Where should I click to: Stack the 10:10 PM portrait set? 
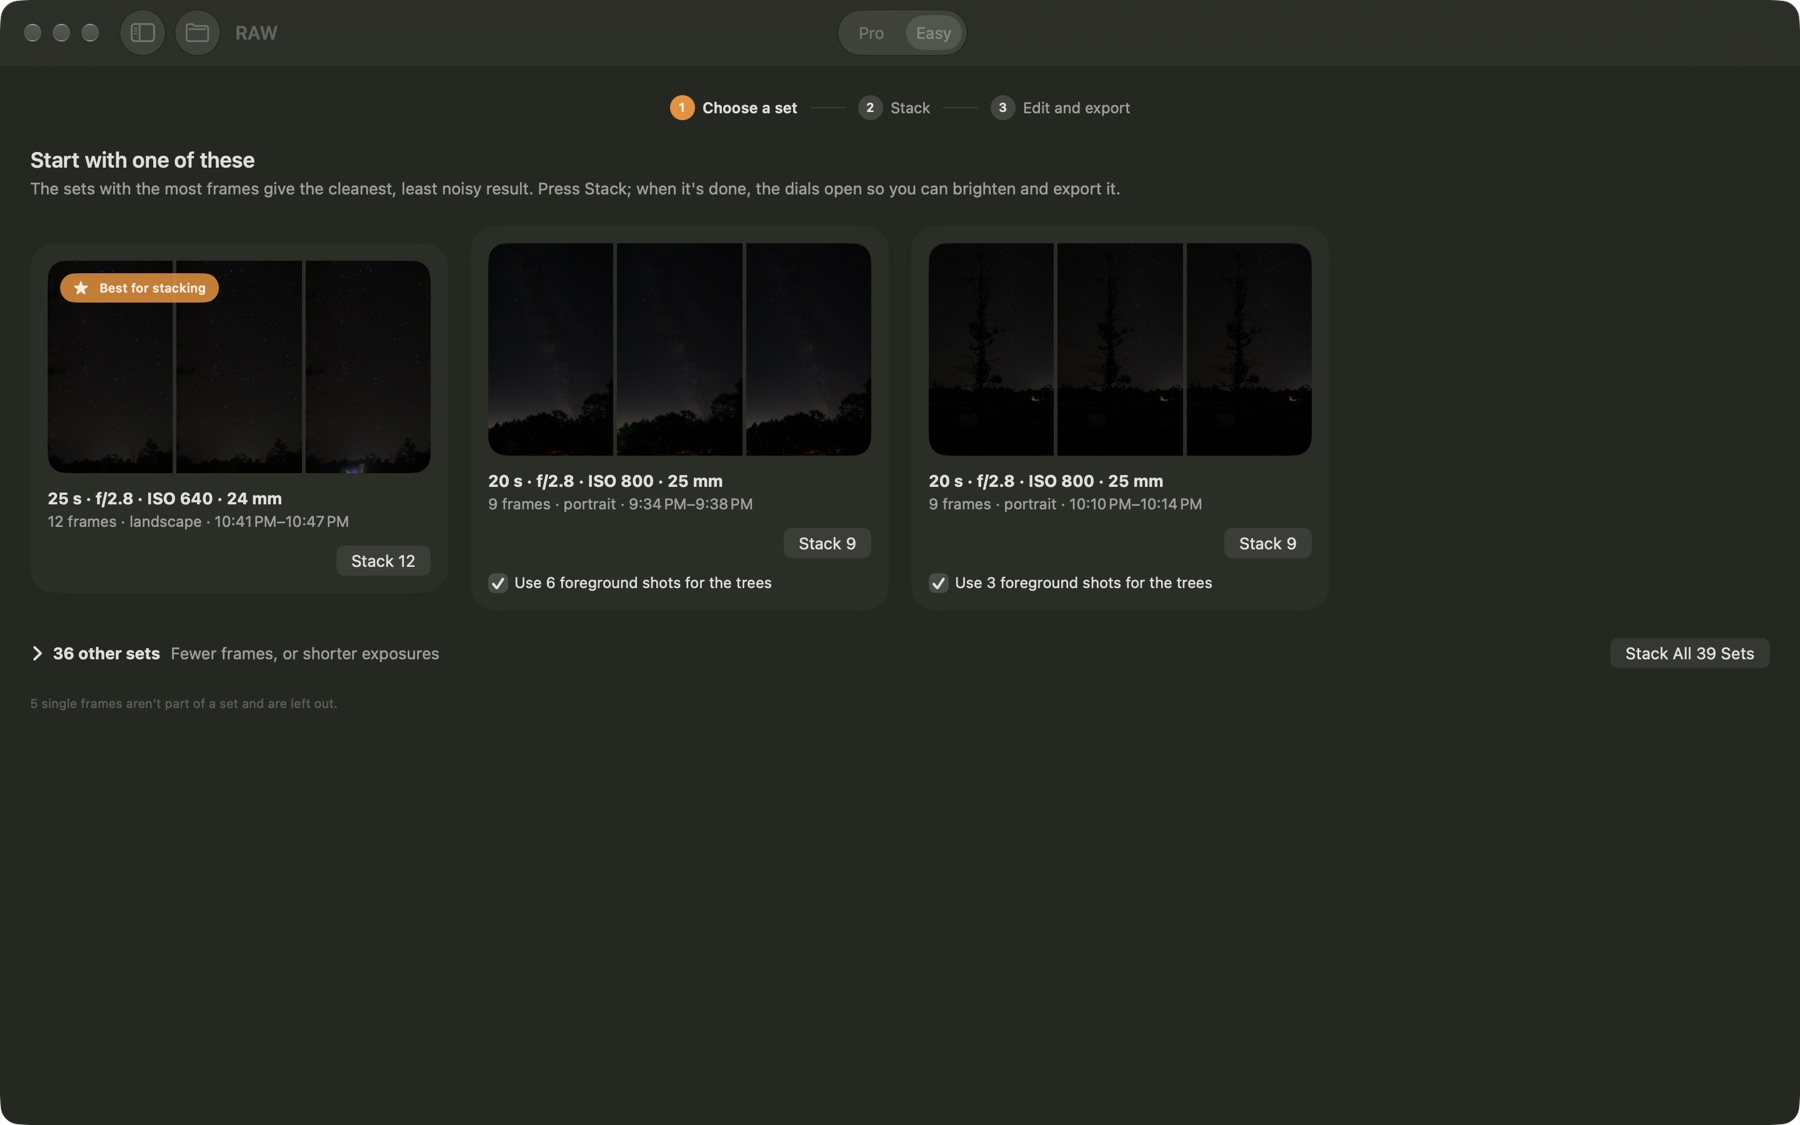tap(1267, 543)
